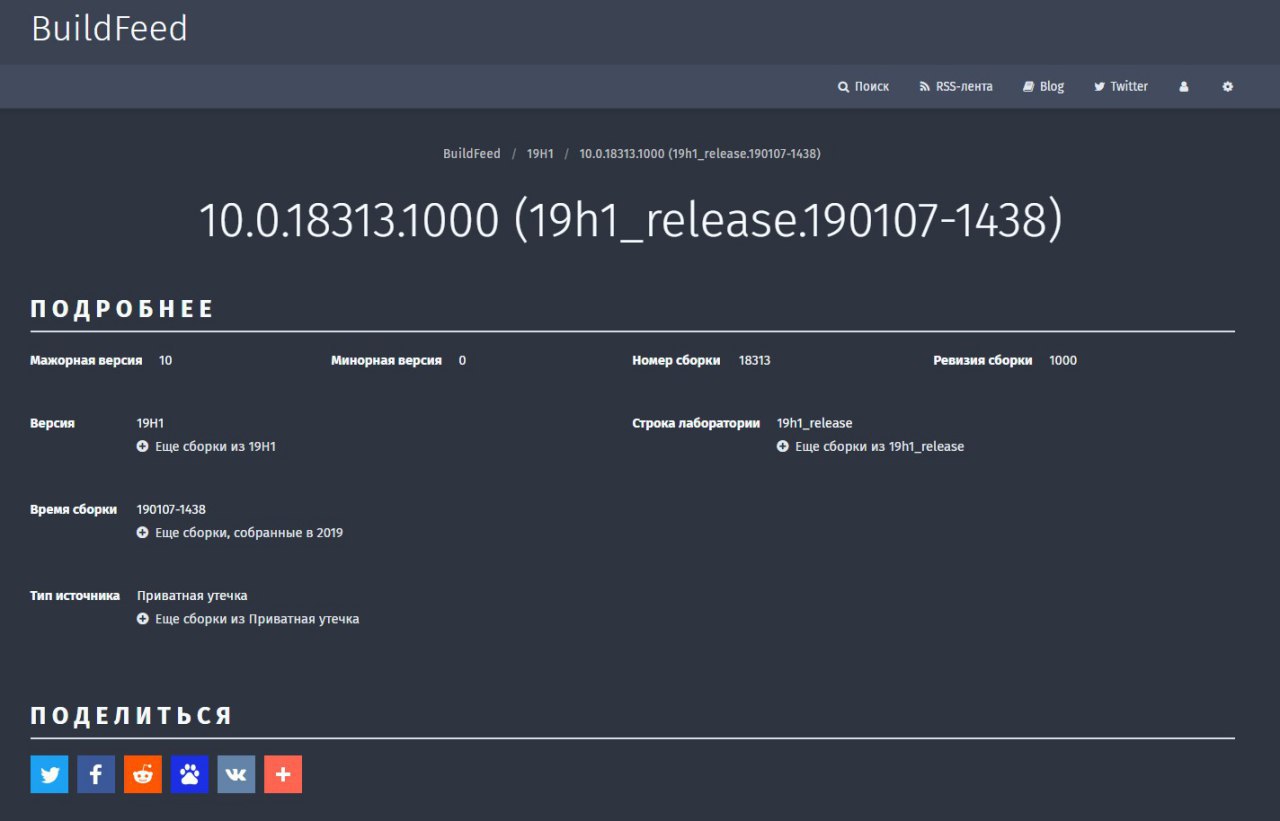Select Строка лаборатории value 19h1_release
Screen dimensions: 1280x821
point(814,424)
